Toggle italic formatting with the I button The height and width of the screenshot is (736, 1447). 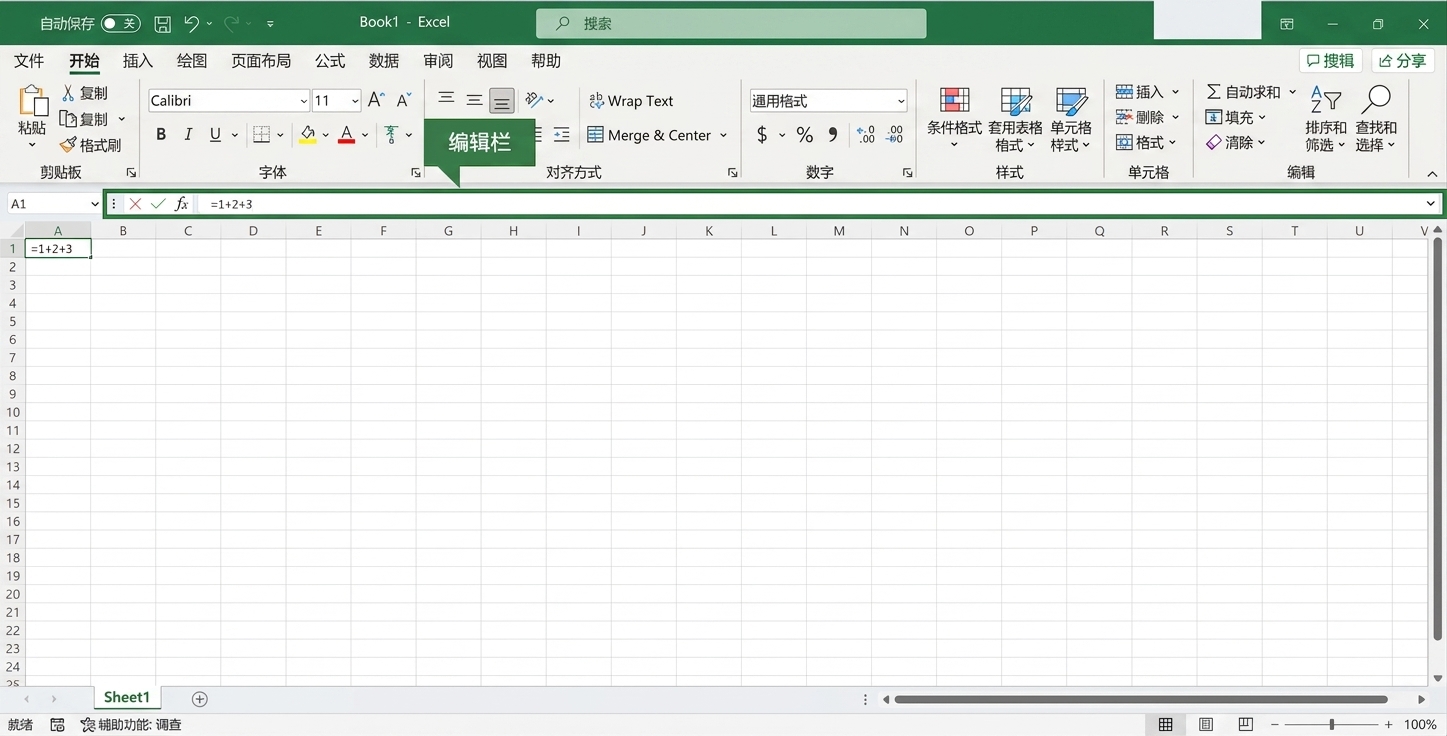click(x=188, y=134)
